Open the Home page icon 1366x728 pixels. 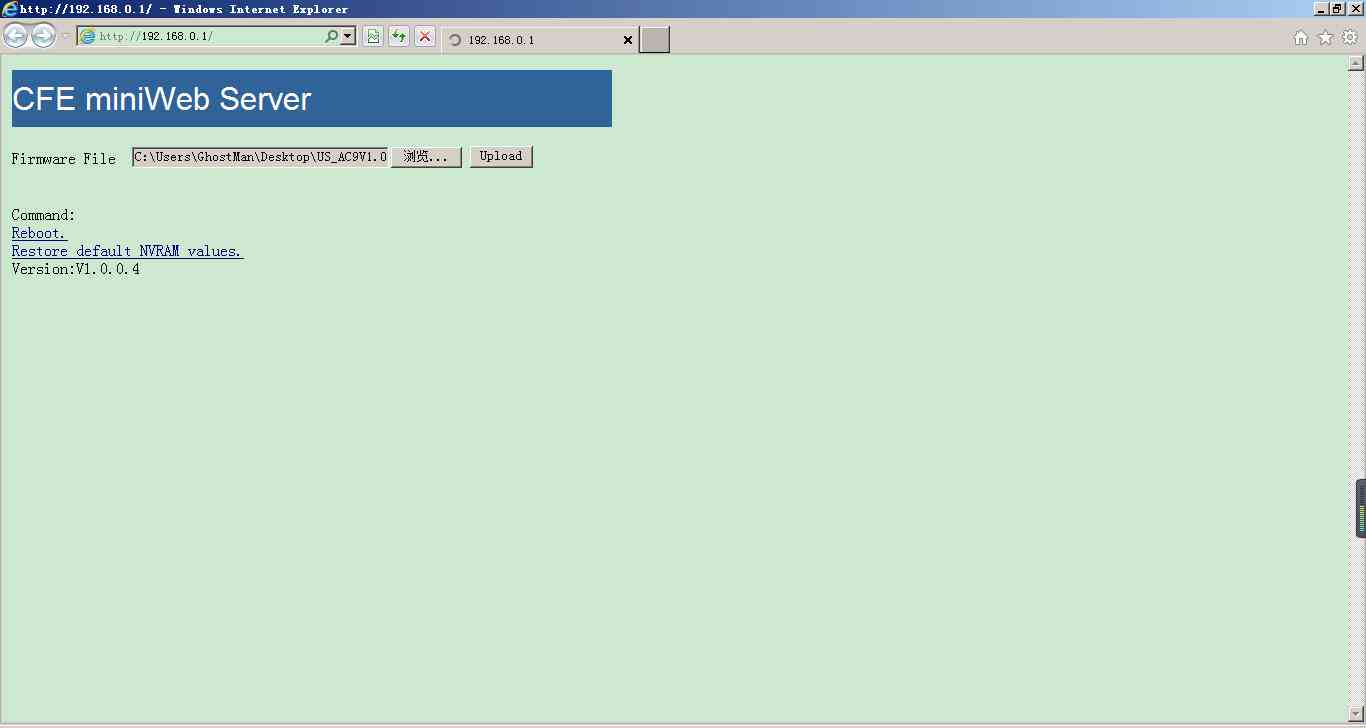(1301, 38)
